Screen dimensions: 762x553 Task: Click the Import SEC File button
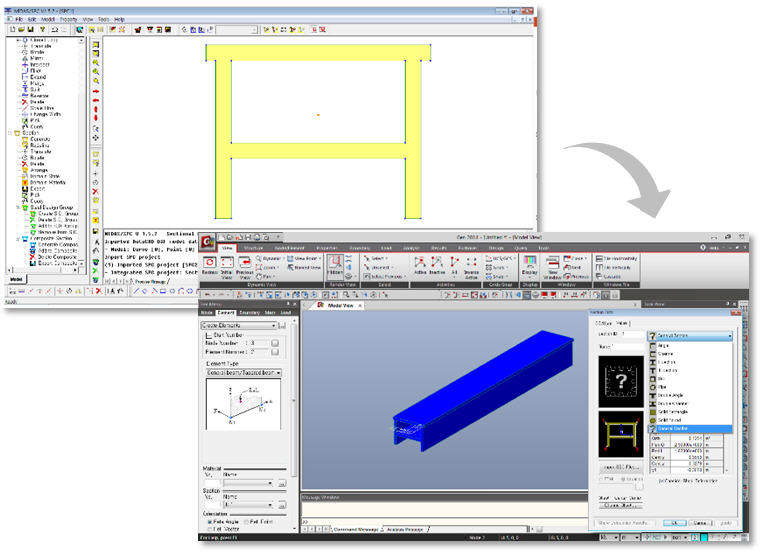[620, 466]
